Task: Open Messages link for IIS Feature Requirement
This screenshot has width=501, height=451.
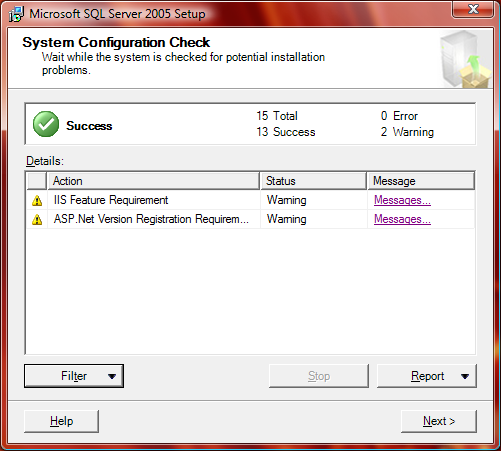Action: [x=402, y=200]
